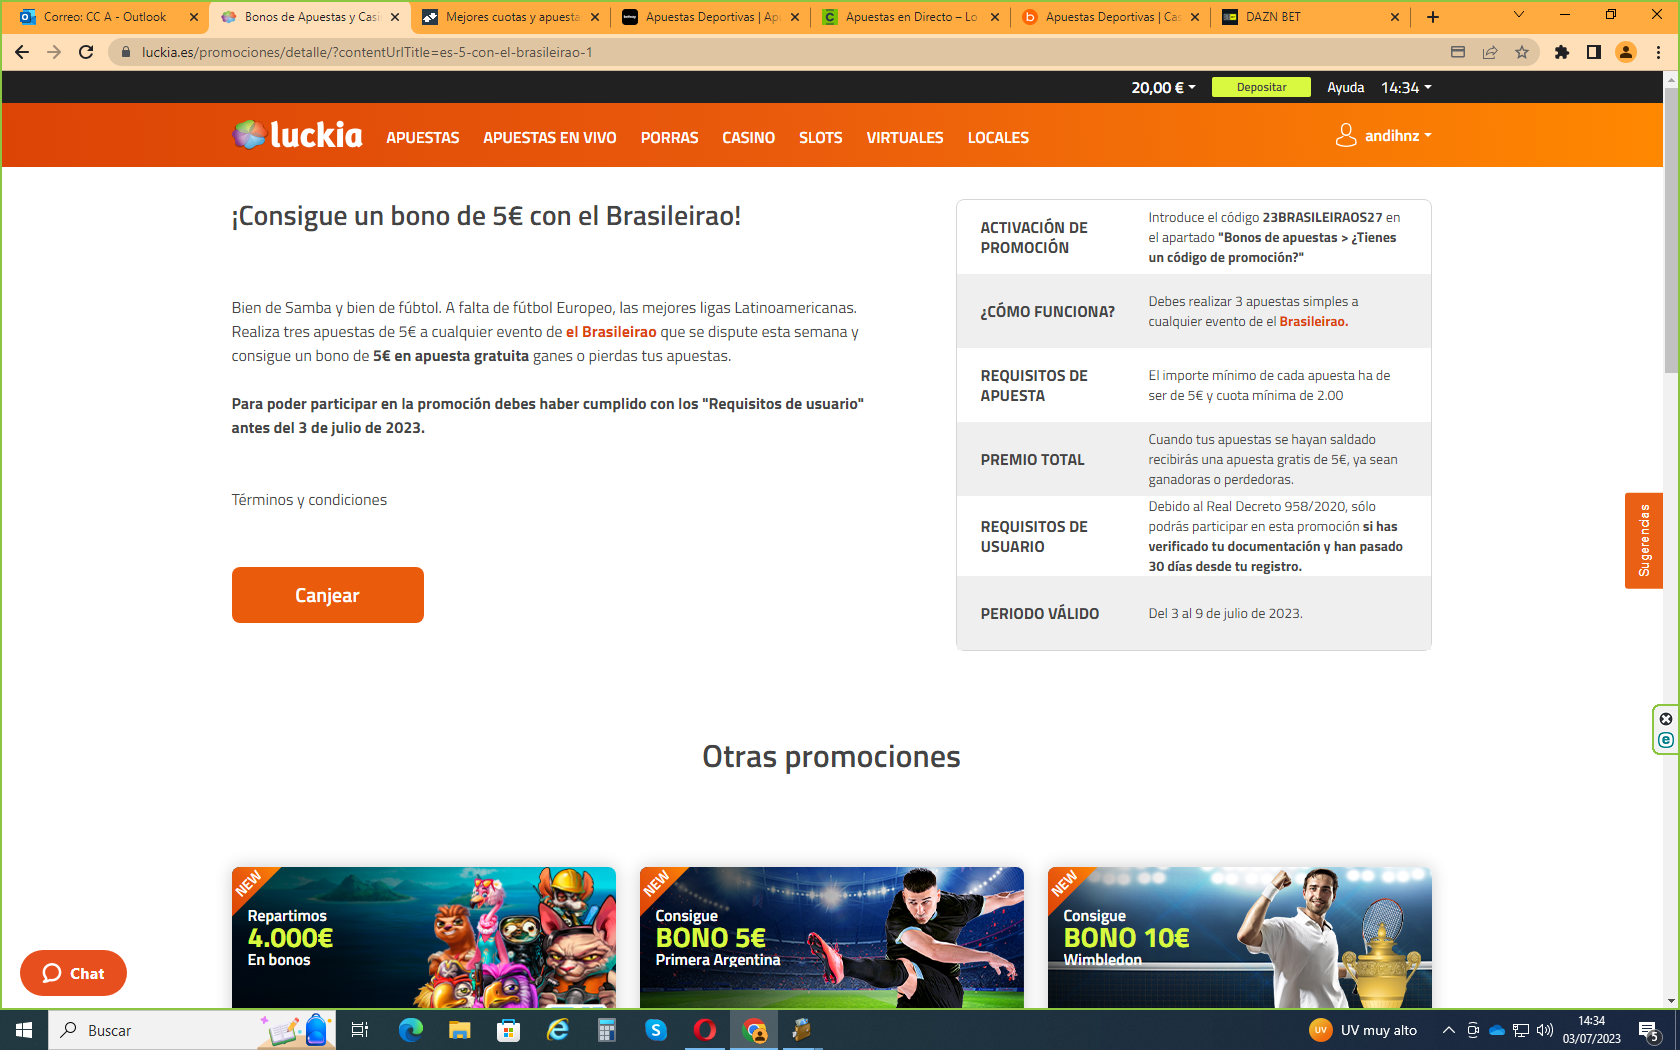Show hidden system tray icons chevron

click(1448, 1030)
